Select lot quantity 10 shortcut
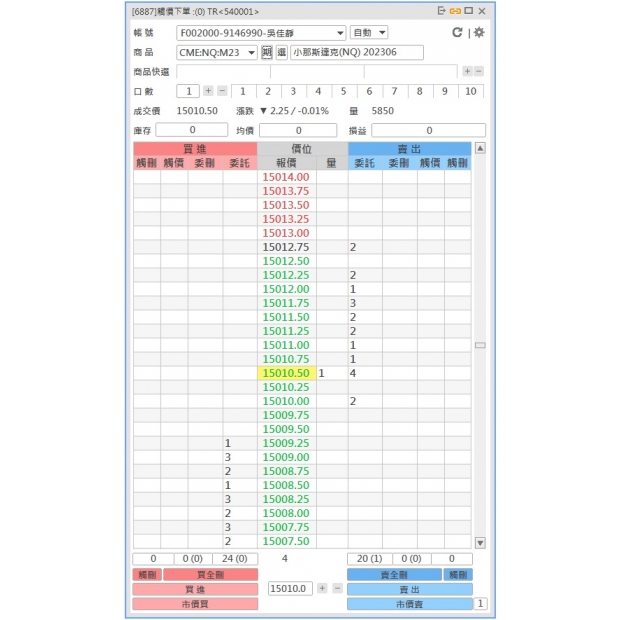This screenshot has height=620, width=620. (471, 91)
